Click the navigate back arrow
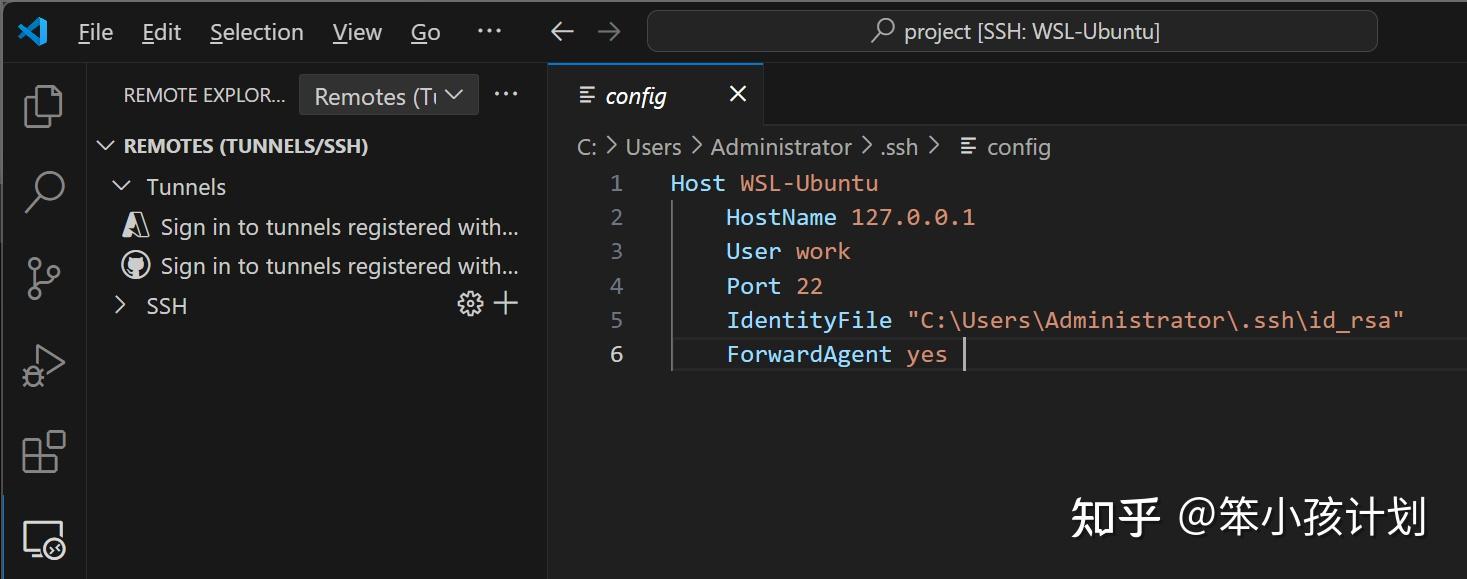Image resolution: width=1467 pixels, height=579 pixels. coord(561,31)
